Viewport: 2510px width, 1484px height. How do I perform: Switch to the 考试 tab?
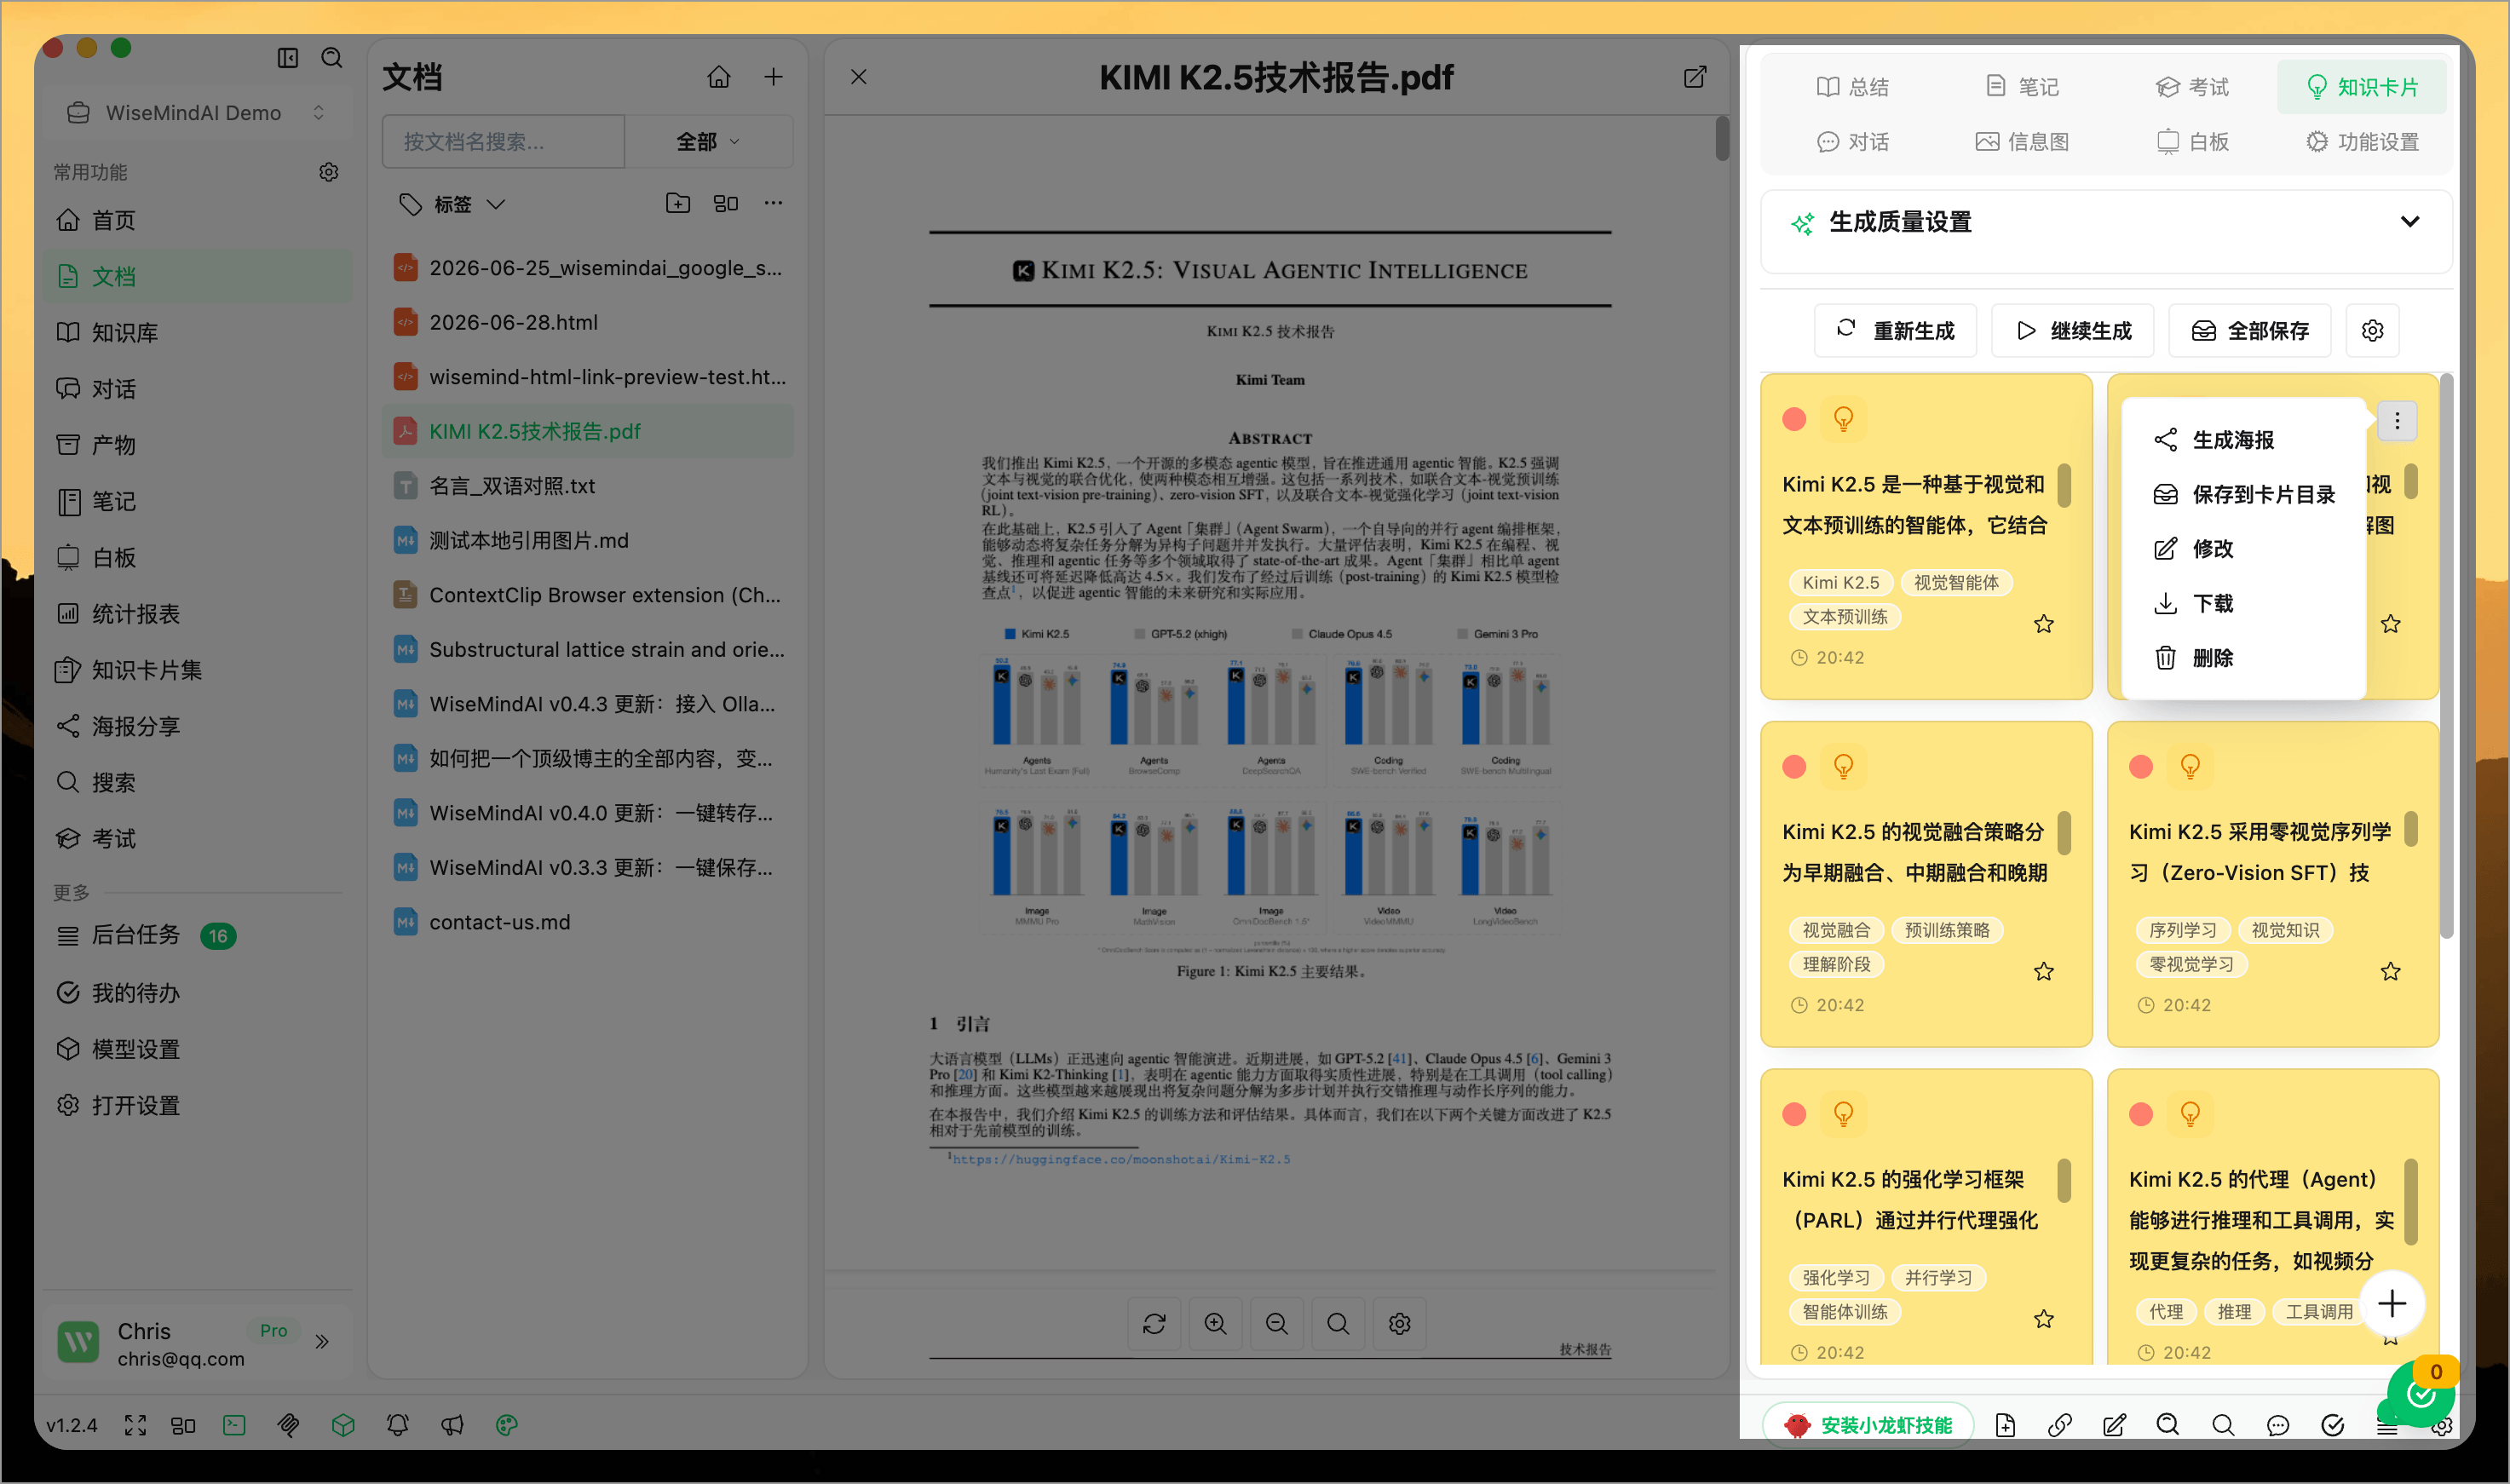2192,87
